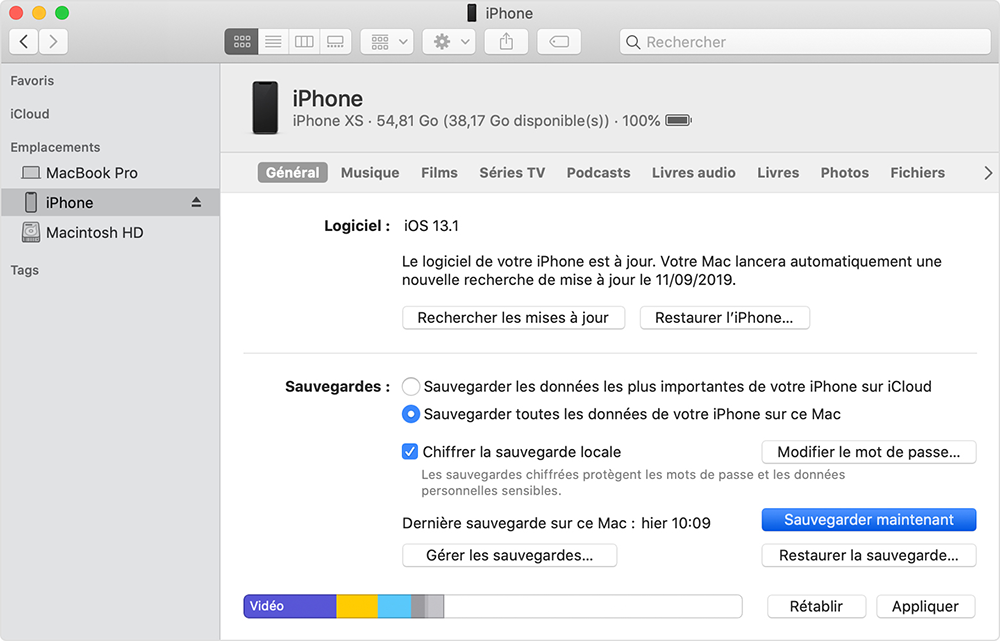
Task: Uncheck Chiffrer la sauvegarde locale
Action: click(x=410, y=452)
